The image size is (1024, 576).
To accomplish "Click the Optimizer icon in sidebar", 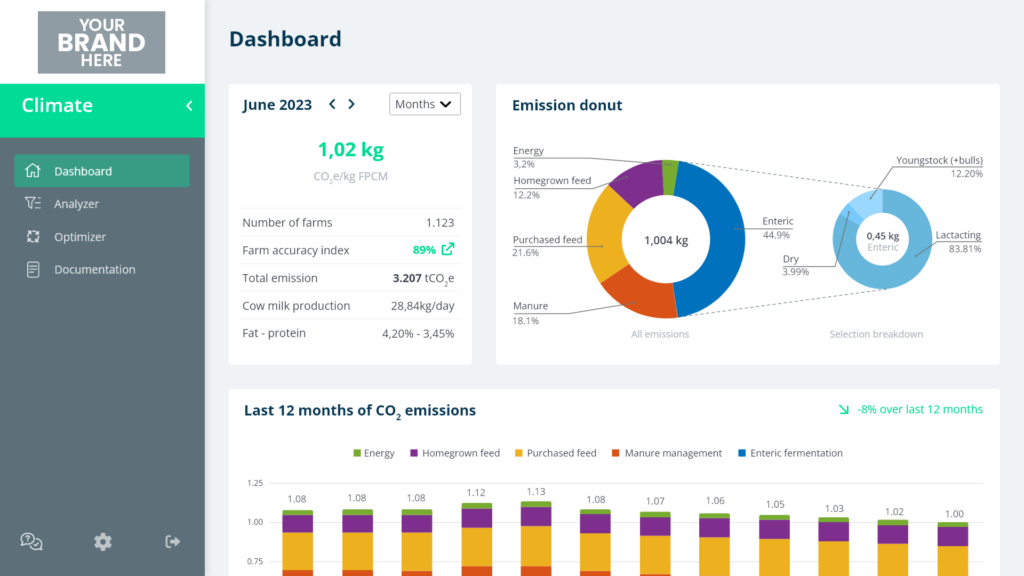I will (33, 236).
